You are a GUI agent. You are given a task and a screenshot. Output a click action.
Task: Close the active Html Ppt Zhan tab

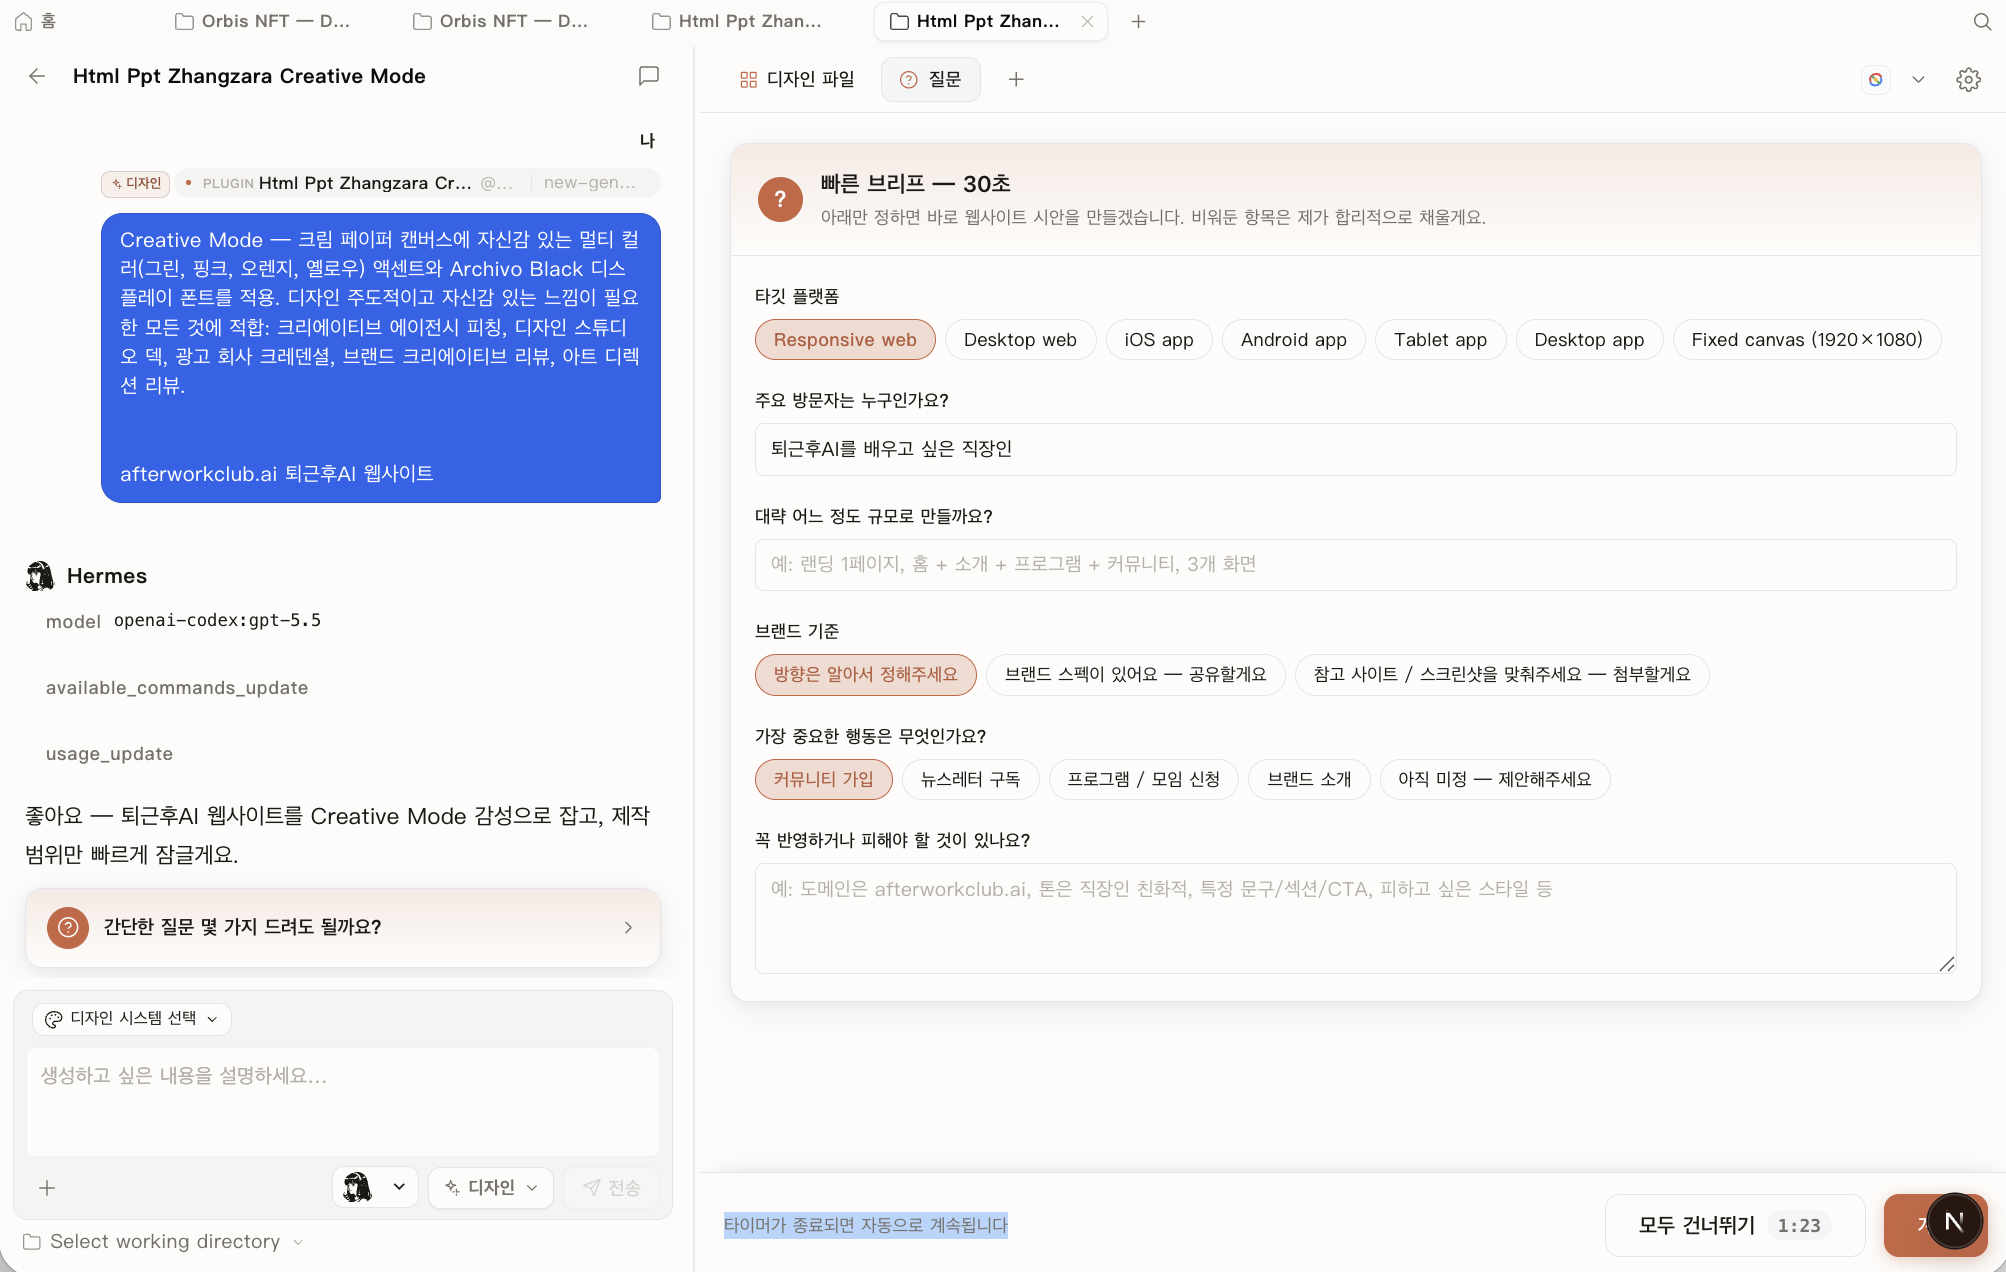[x=1087, y=21]
